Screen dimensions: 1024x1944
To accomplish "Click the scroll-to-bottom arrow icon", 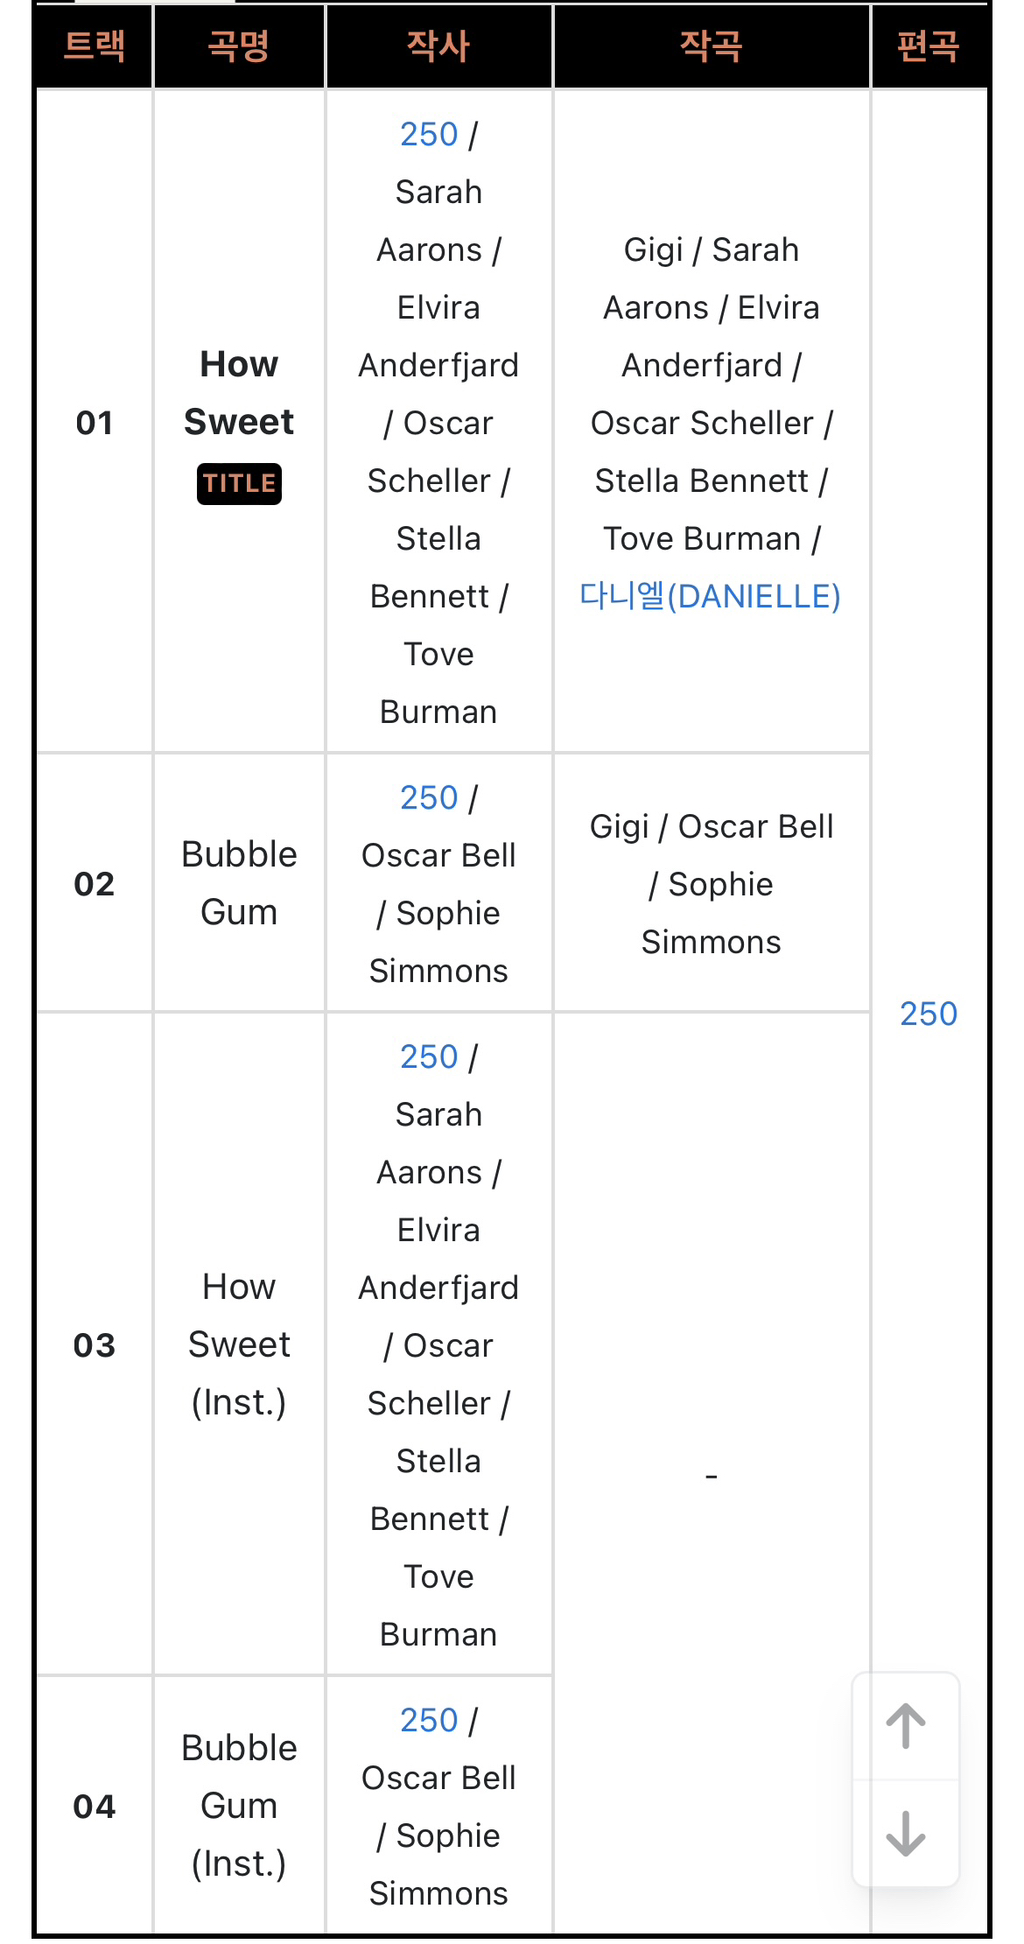I will click(905, 1833).
